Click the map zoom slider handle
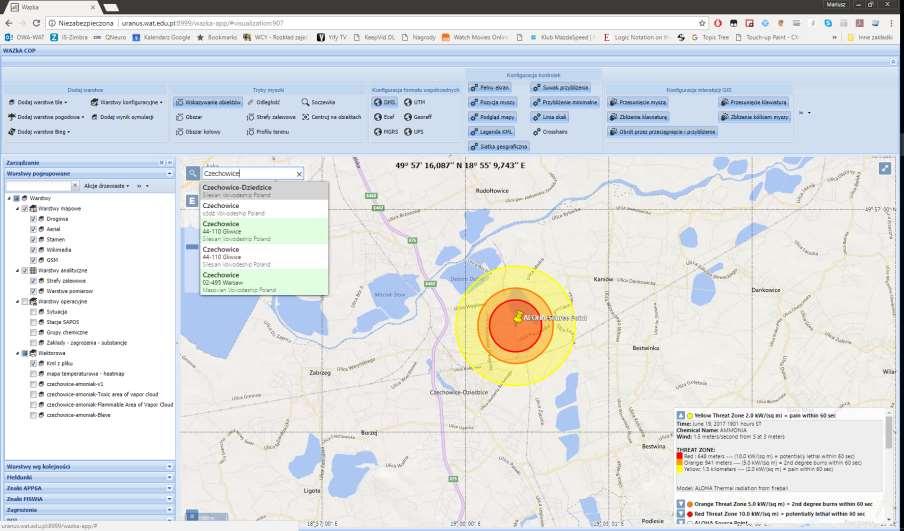Viewport: 904px width, 531px height. 192,247
